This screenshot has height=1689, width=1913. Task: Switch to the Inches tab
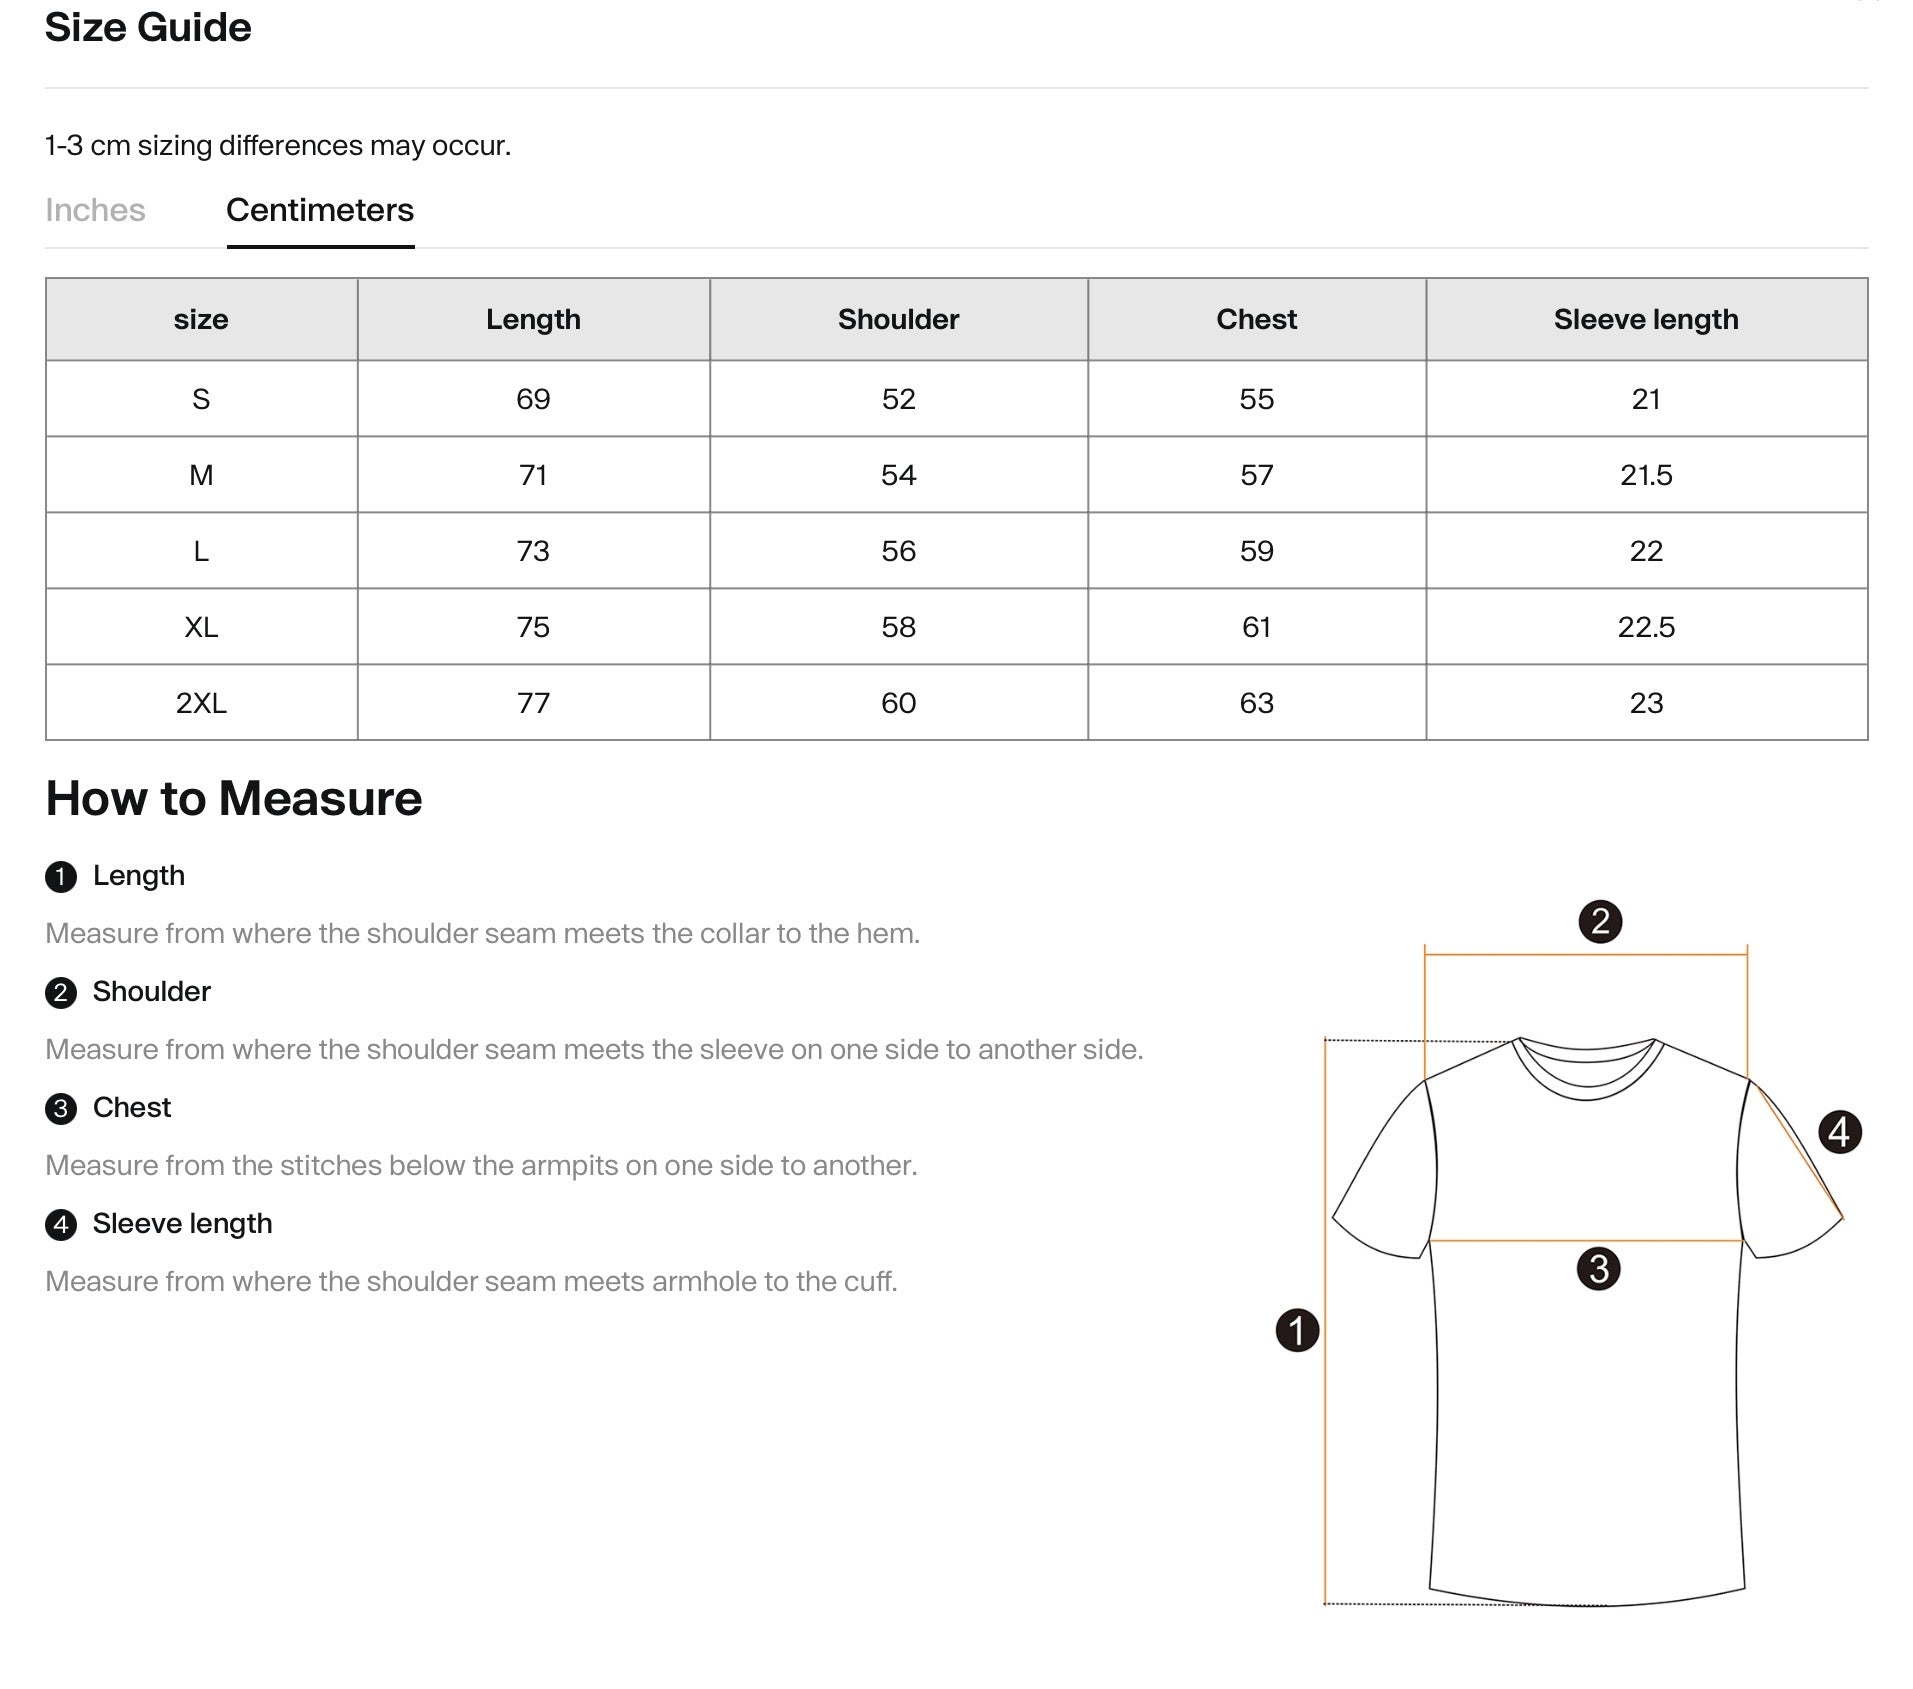pos(94,210)
